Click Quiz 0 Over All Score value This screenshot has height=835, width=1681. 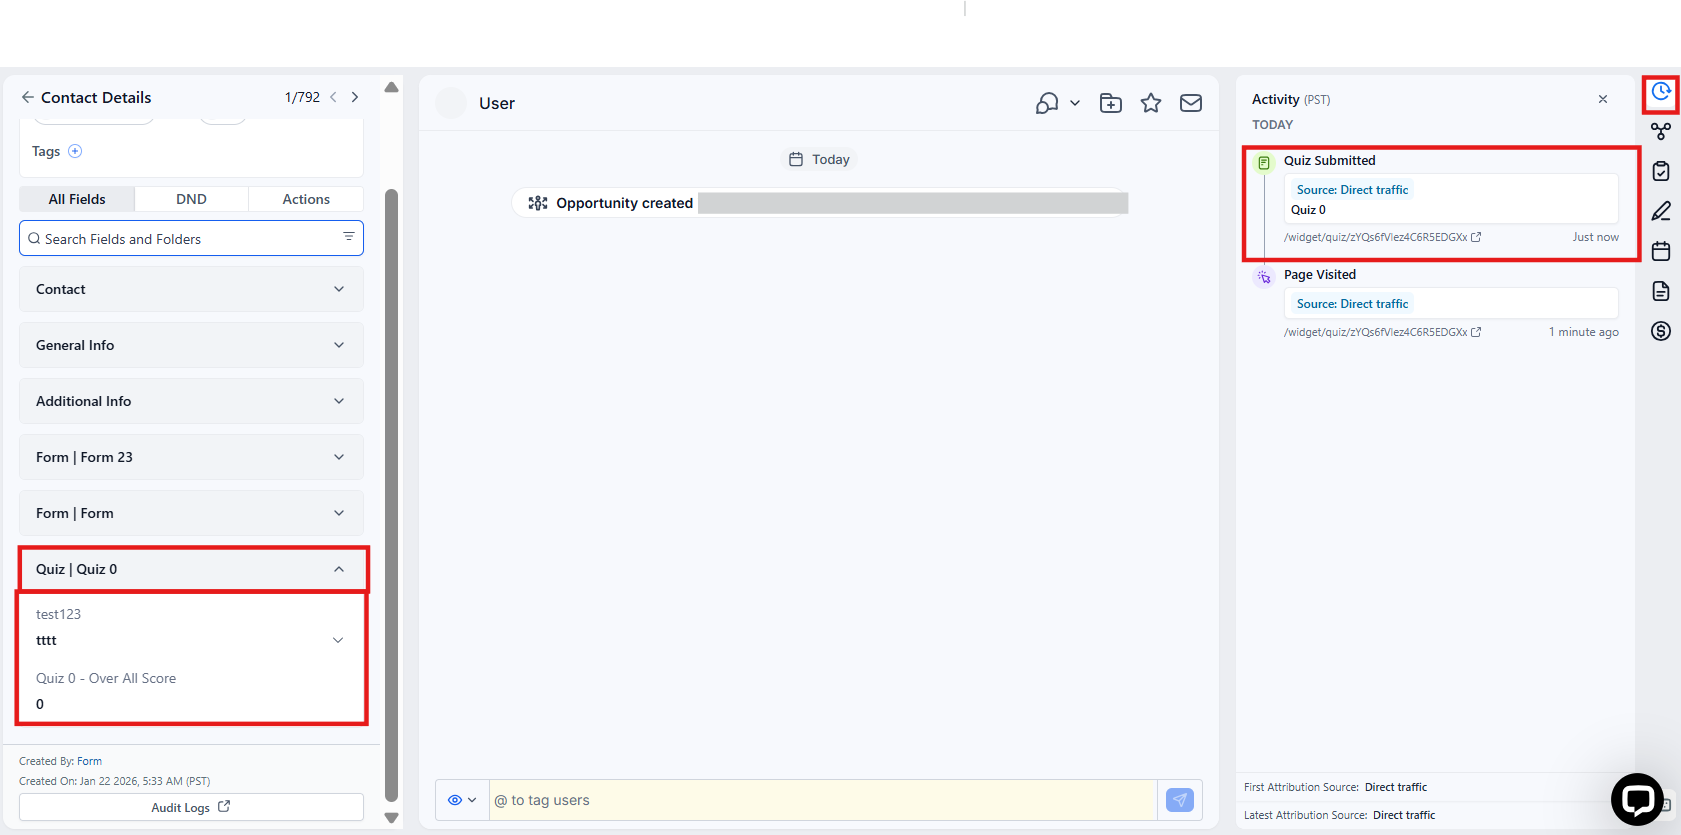[x=40, y=704]
